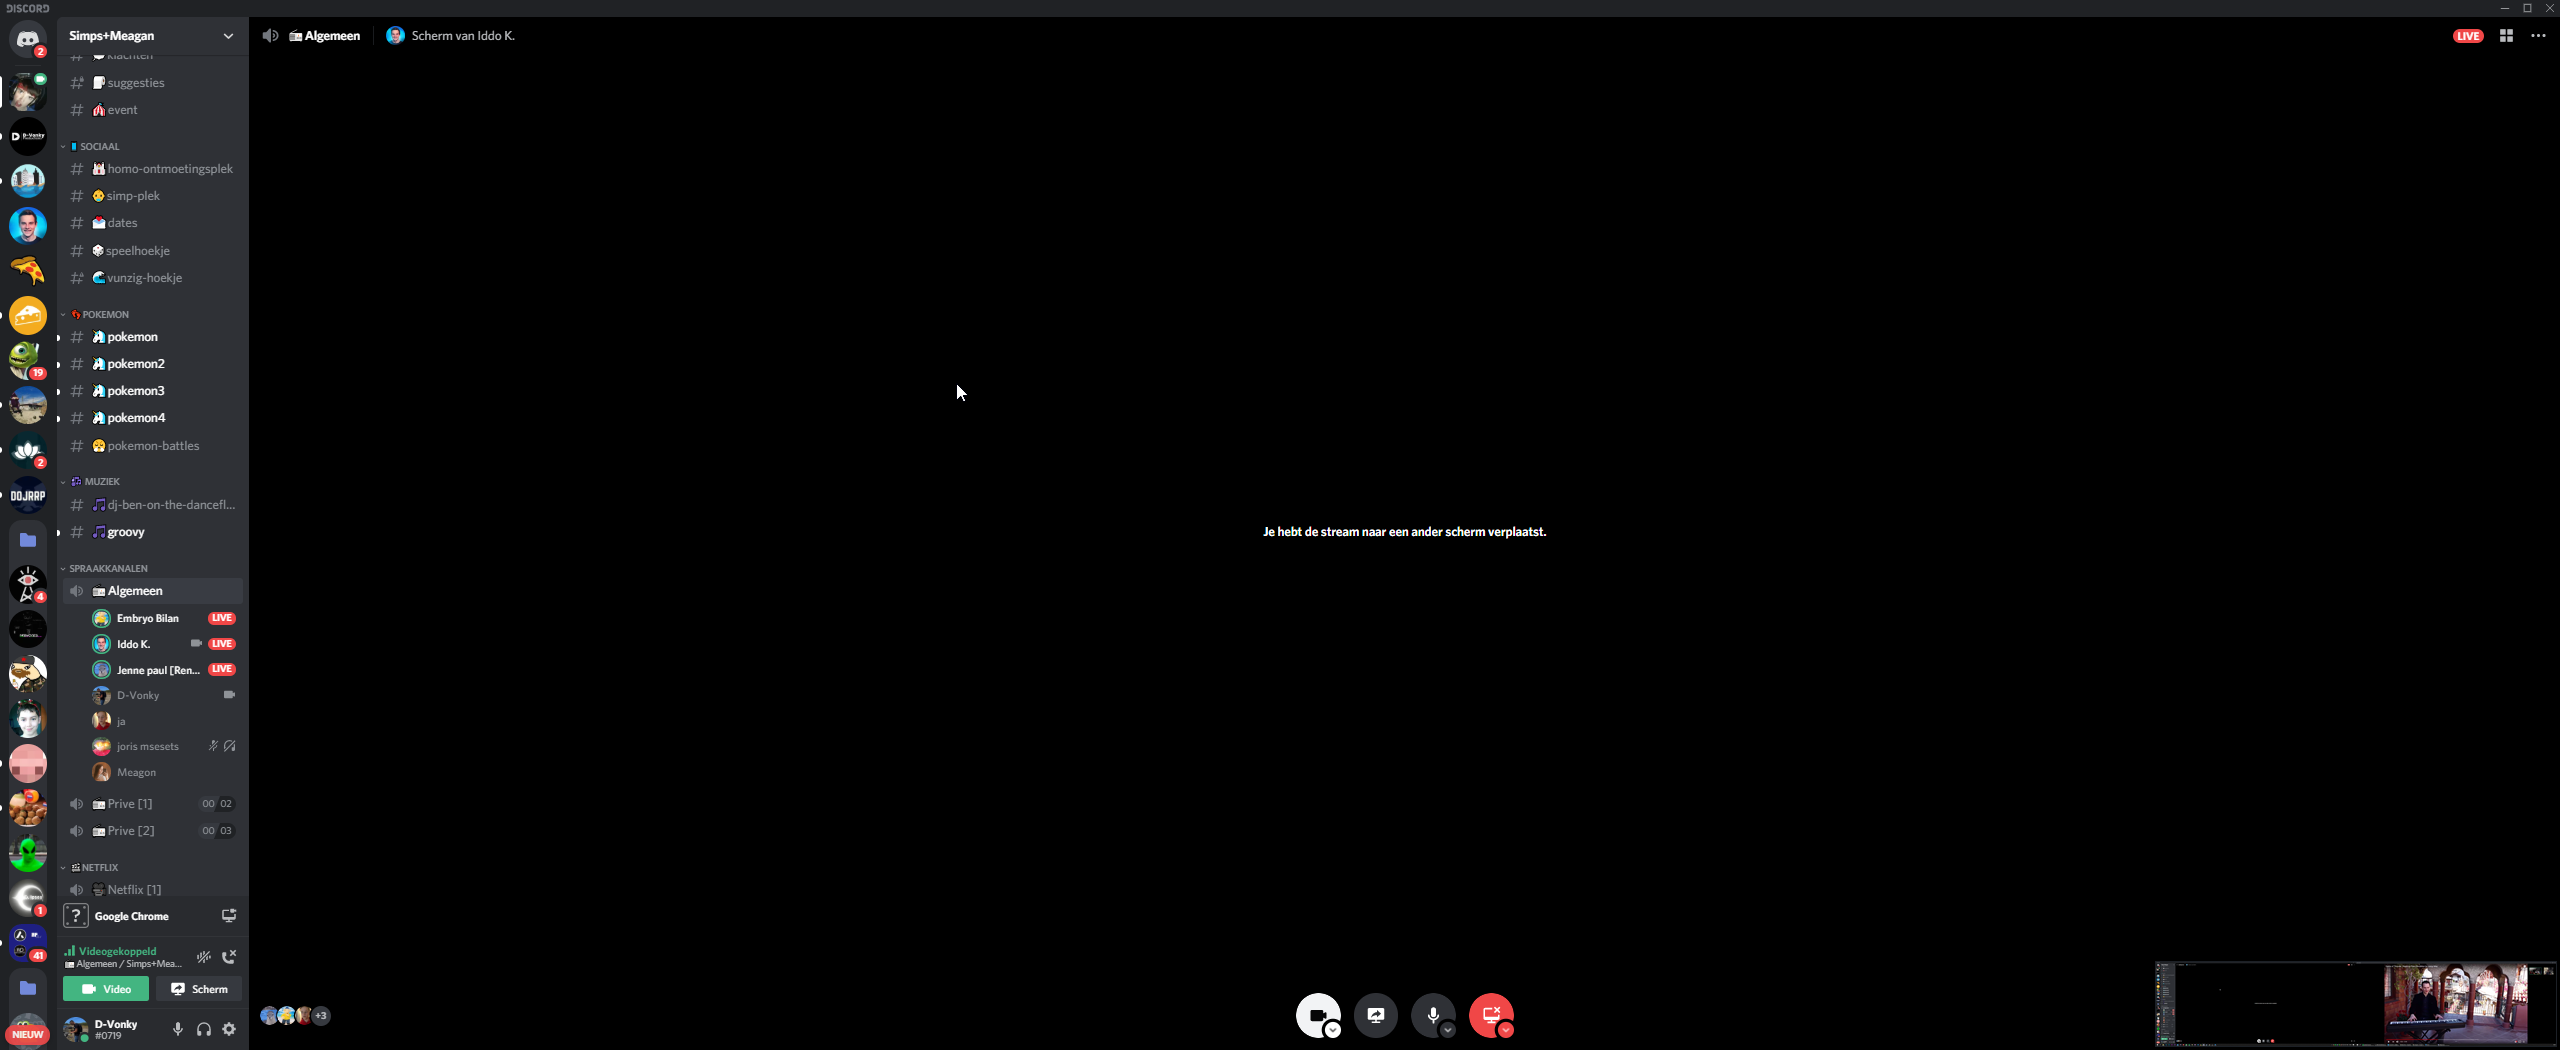The width and height of the screenshot is (2560, 1050).
Task: Collapse the SPRAAKKANALEN category
Action: click(x=108, y=568)
